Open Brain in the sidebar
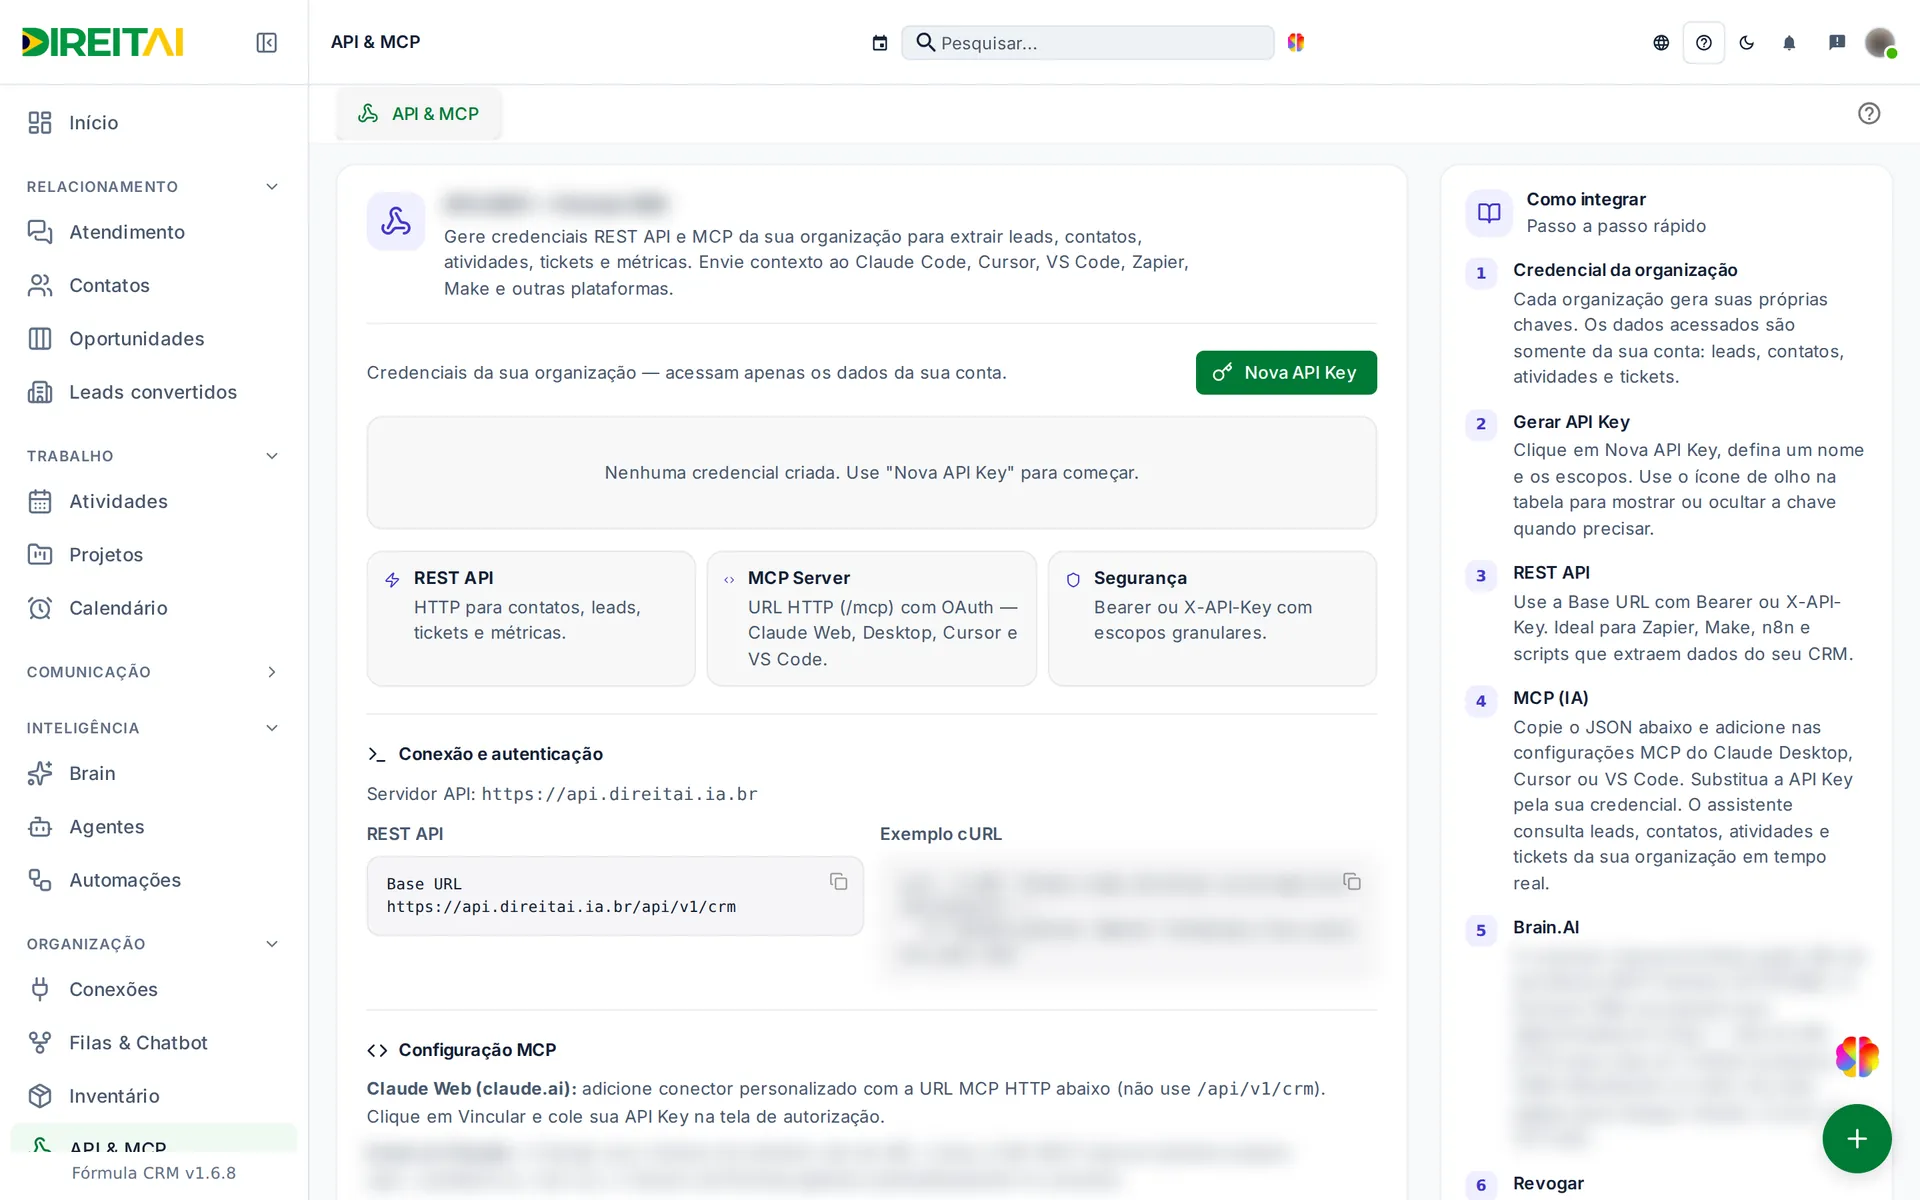 [154, 773]
